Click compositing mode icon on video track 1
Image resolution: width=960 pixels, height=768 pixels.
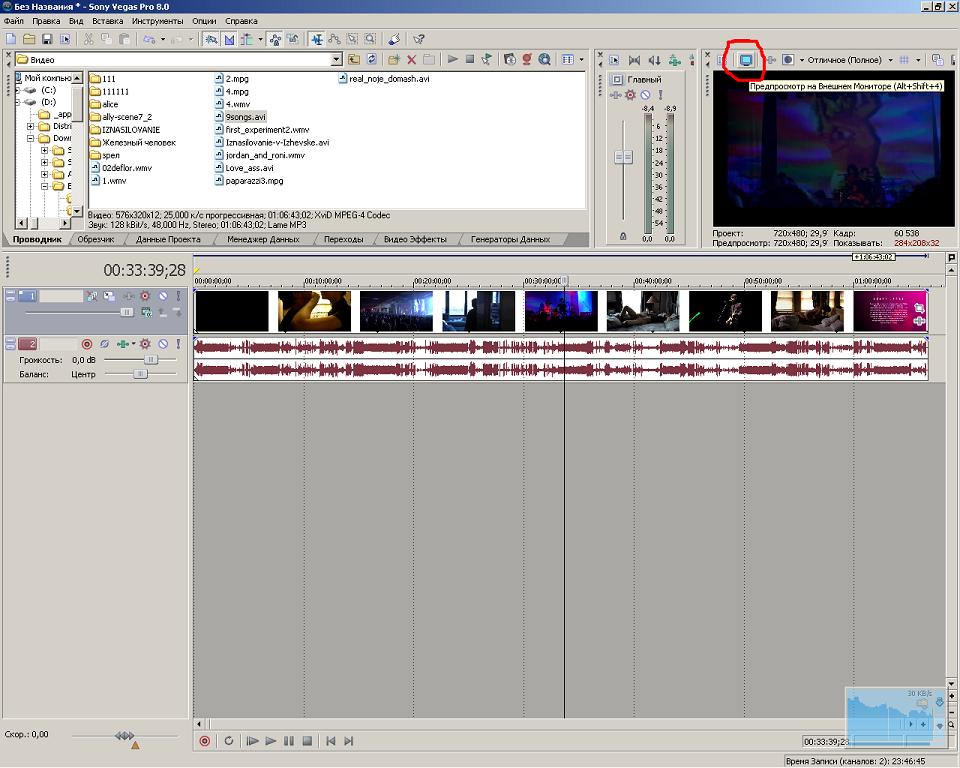point(146,312)
